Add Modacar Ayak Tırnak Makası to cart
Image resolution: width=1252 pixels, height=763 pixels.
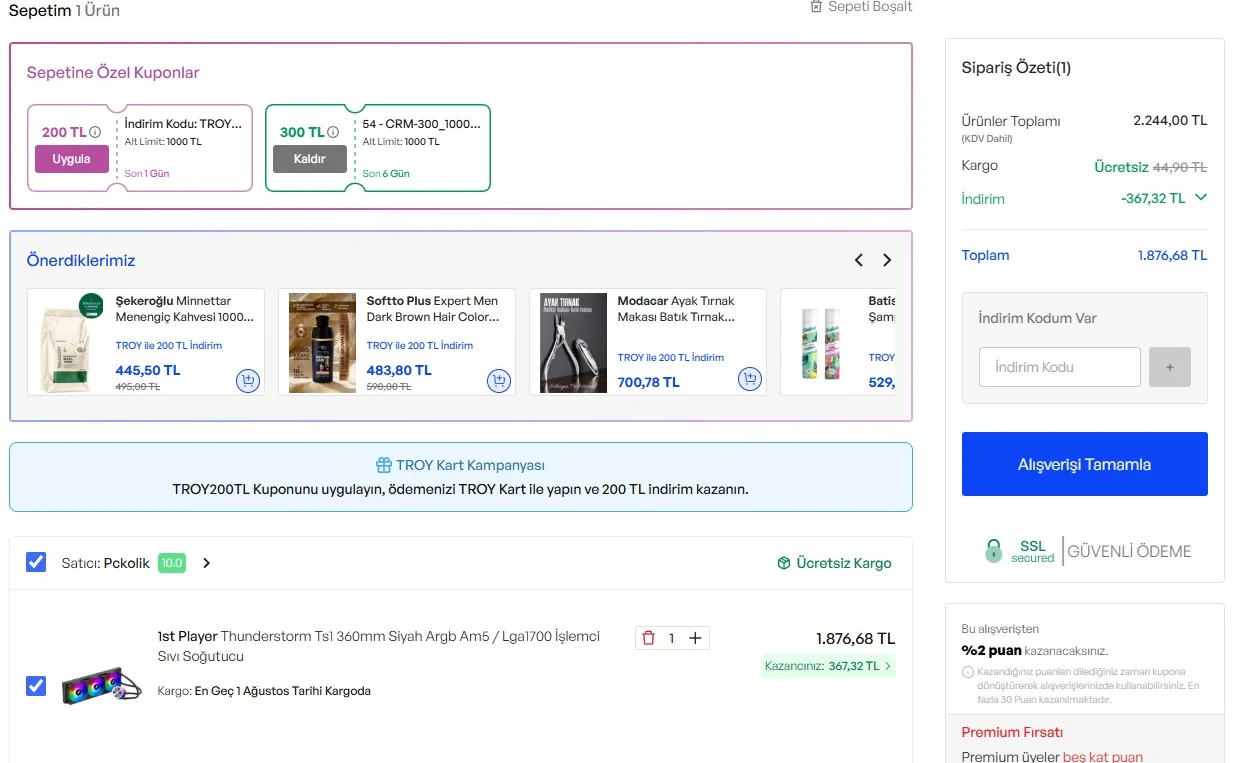point(749,379)
